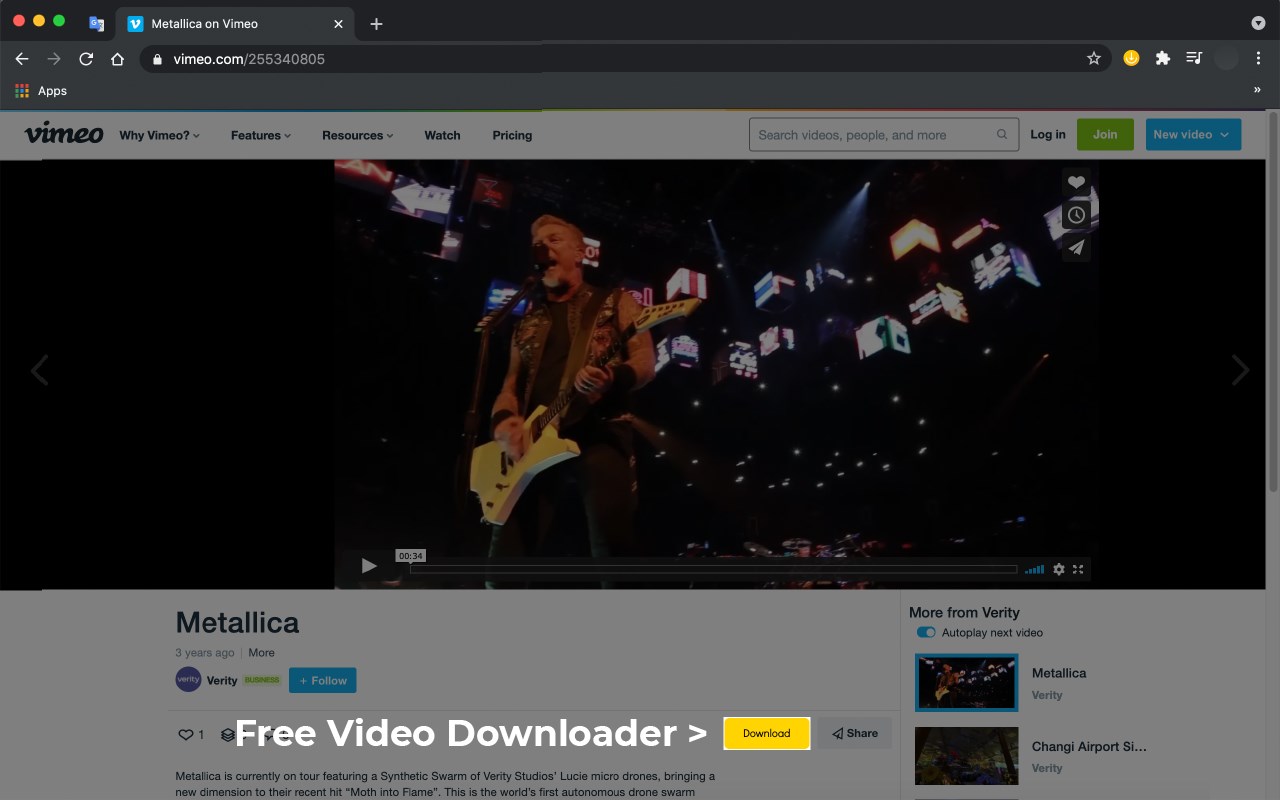Click the Verity channel avatar
The width and height of the screenshot is (1280, 800).
tap(188, 680)
